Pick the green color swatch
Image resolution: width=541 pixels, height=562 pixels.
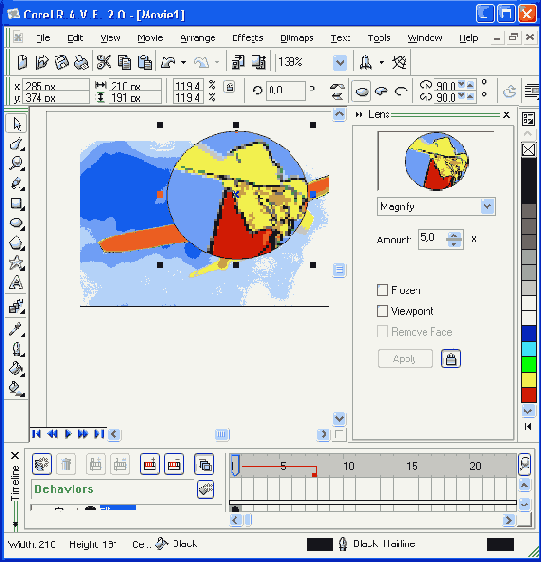528,365
